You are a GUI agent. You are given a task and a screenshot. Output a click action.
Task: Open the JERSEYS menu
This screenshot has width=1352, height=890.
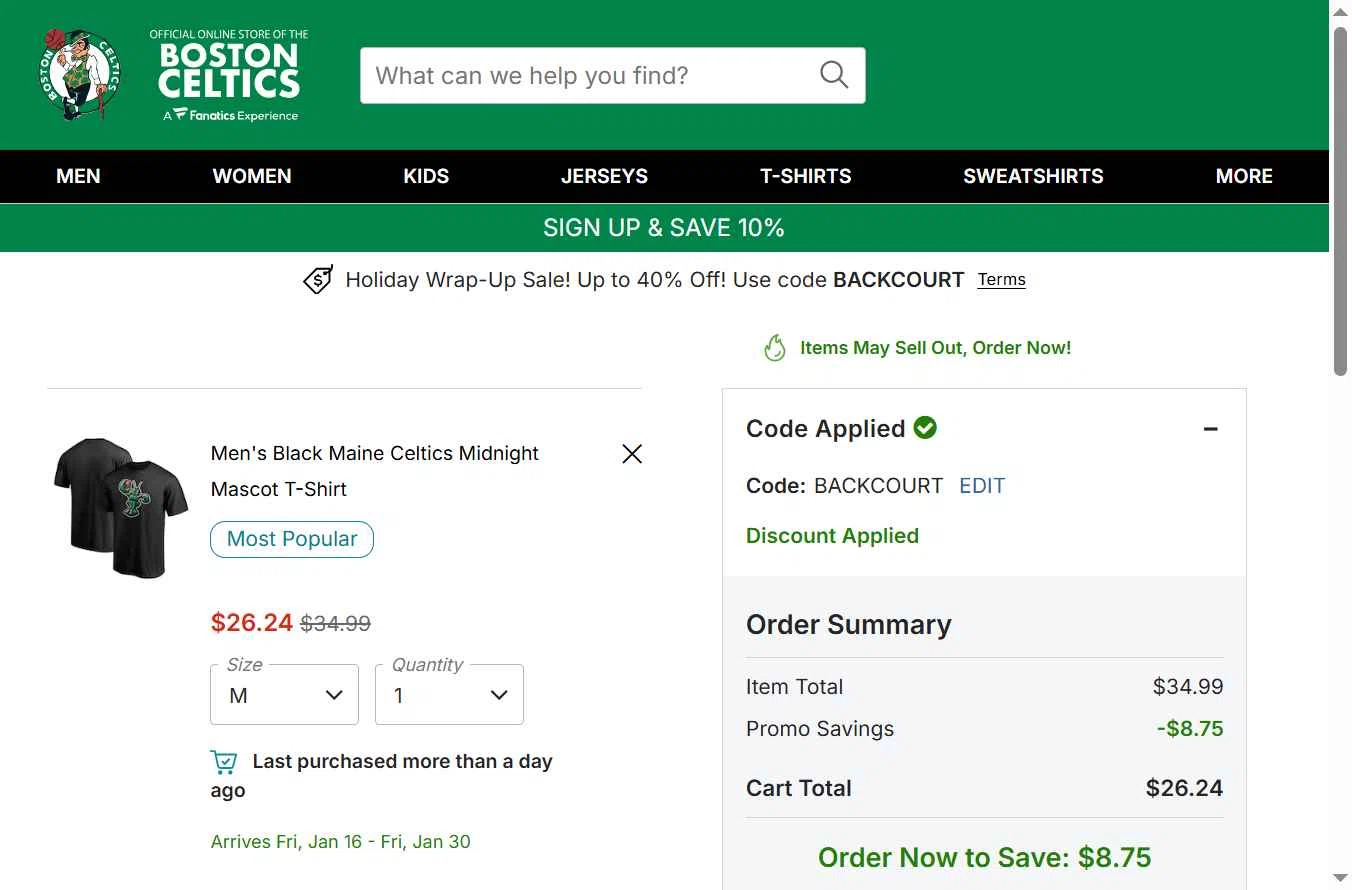604,176
